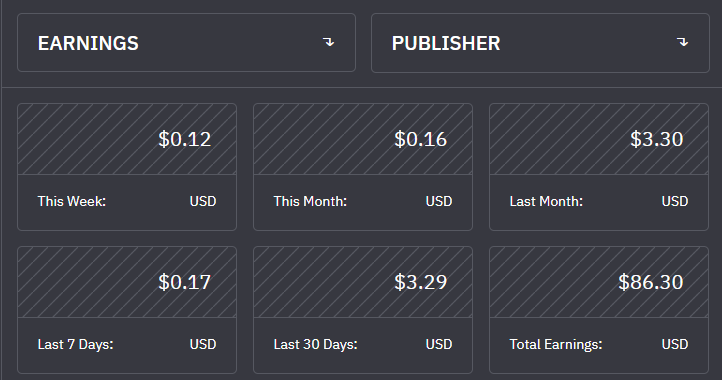Click the arrow icon in PUBLISHER box

(682, 42)
